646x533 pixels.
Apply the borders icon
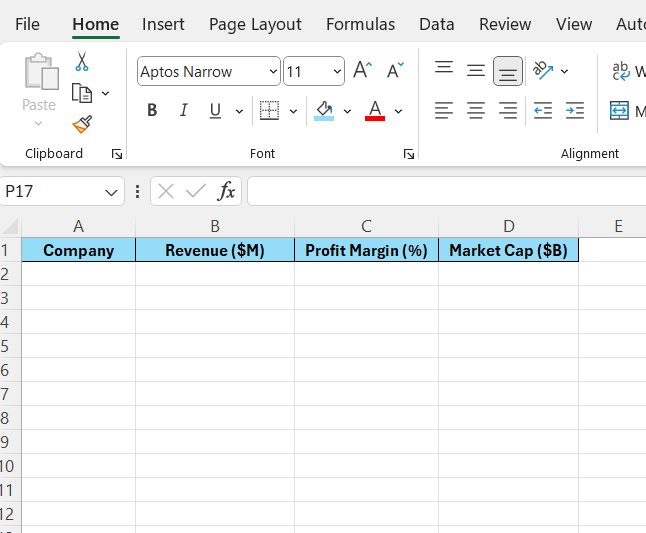click(x=269, y=110)
